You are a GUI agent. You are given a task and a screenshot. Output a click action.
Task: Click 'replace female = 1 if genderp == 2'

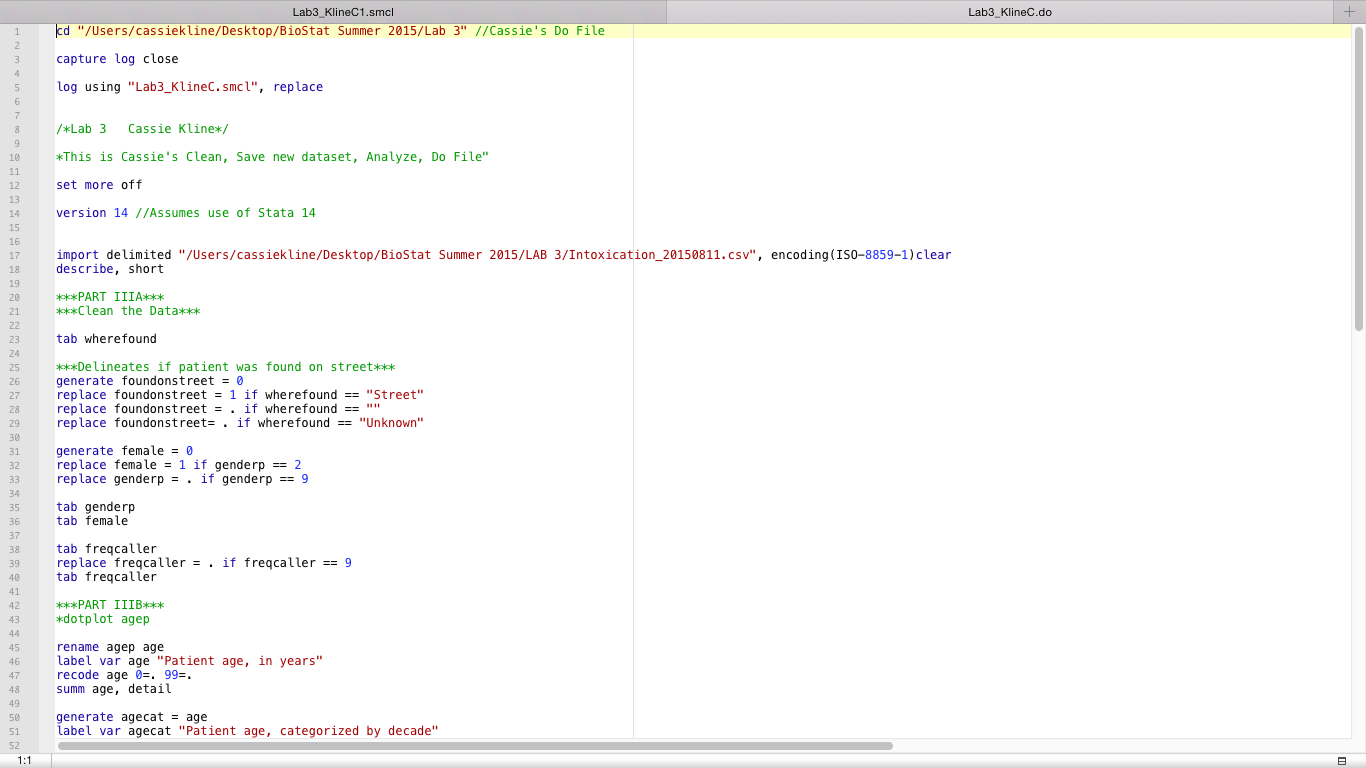click(178, 465)
